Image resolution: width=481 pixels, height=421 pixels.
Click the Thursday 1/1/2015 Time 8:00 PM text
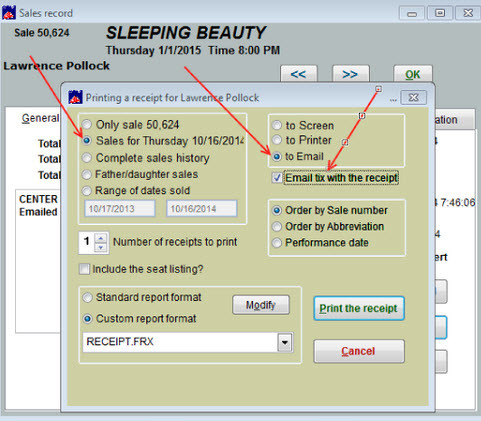pos(193,50)
